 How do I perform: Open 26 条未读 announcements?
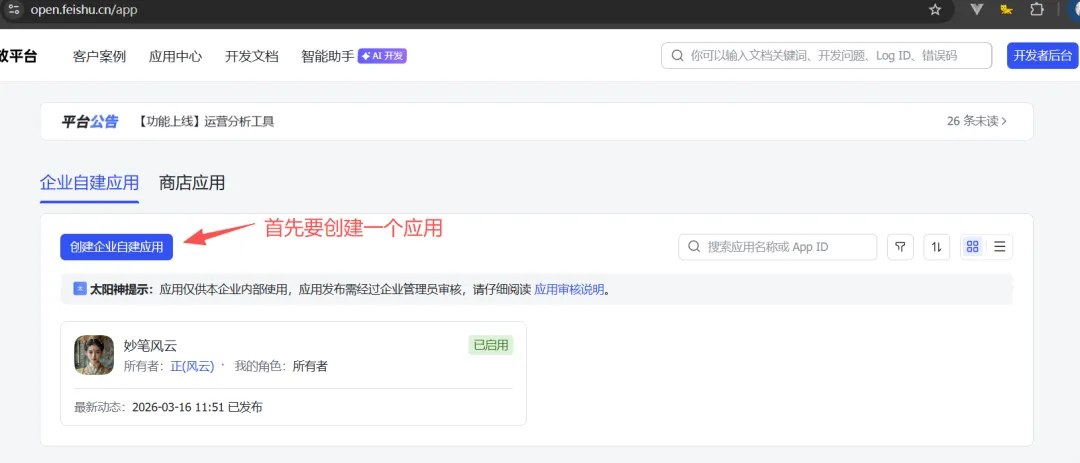click(977, 121)
